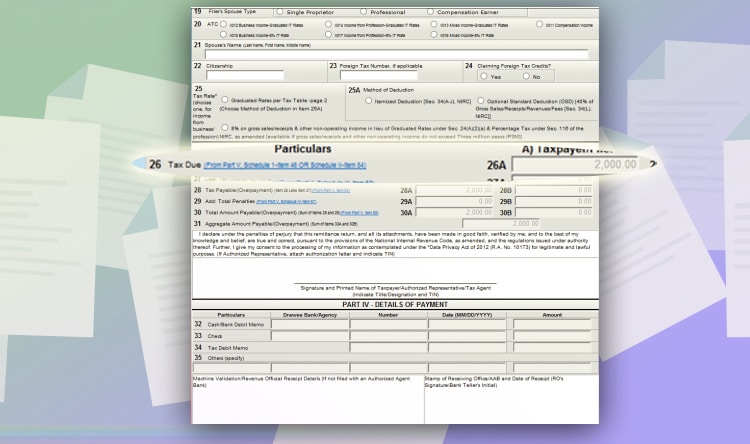The image size is (750, 444).
Task: Select ATC II011 Compensation Income radio
Action: pyautogui.click(x=539, y=23)
